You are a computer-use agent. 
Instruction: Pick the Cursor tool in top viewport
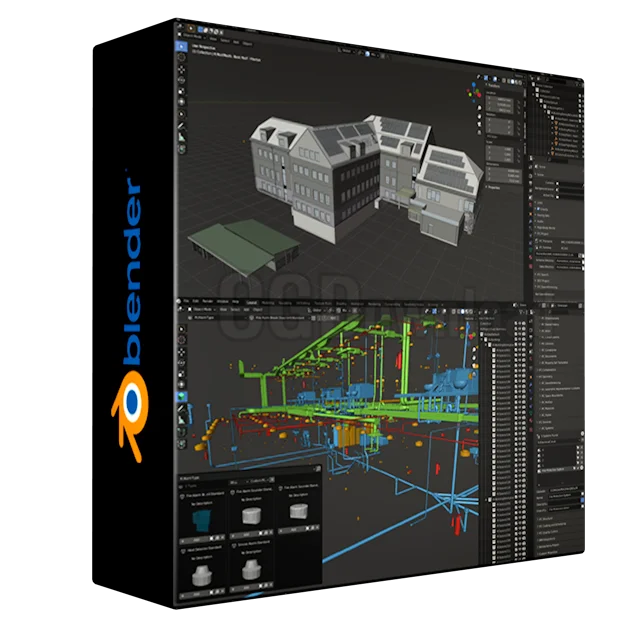pyautogui.click(x=182, y=58)
